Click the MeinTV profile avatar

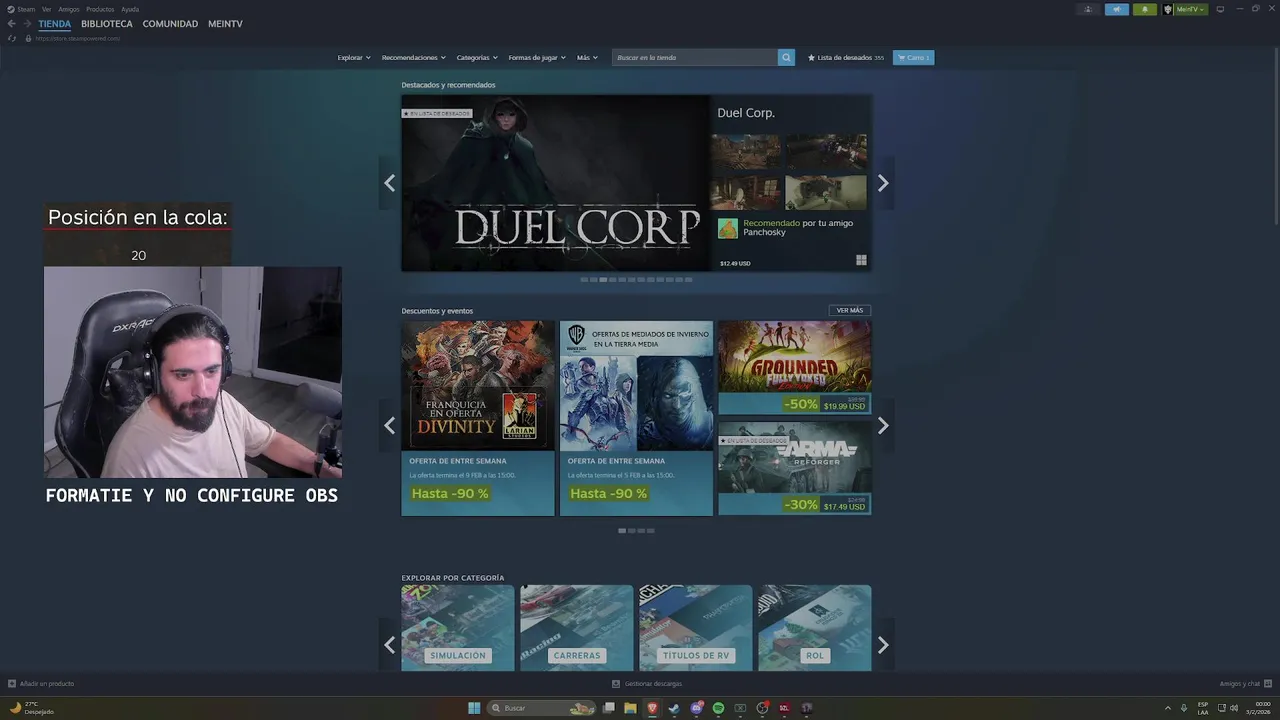tap(1168, 9)
